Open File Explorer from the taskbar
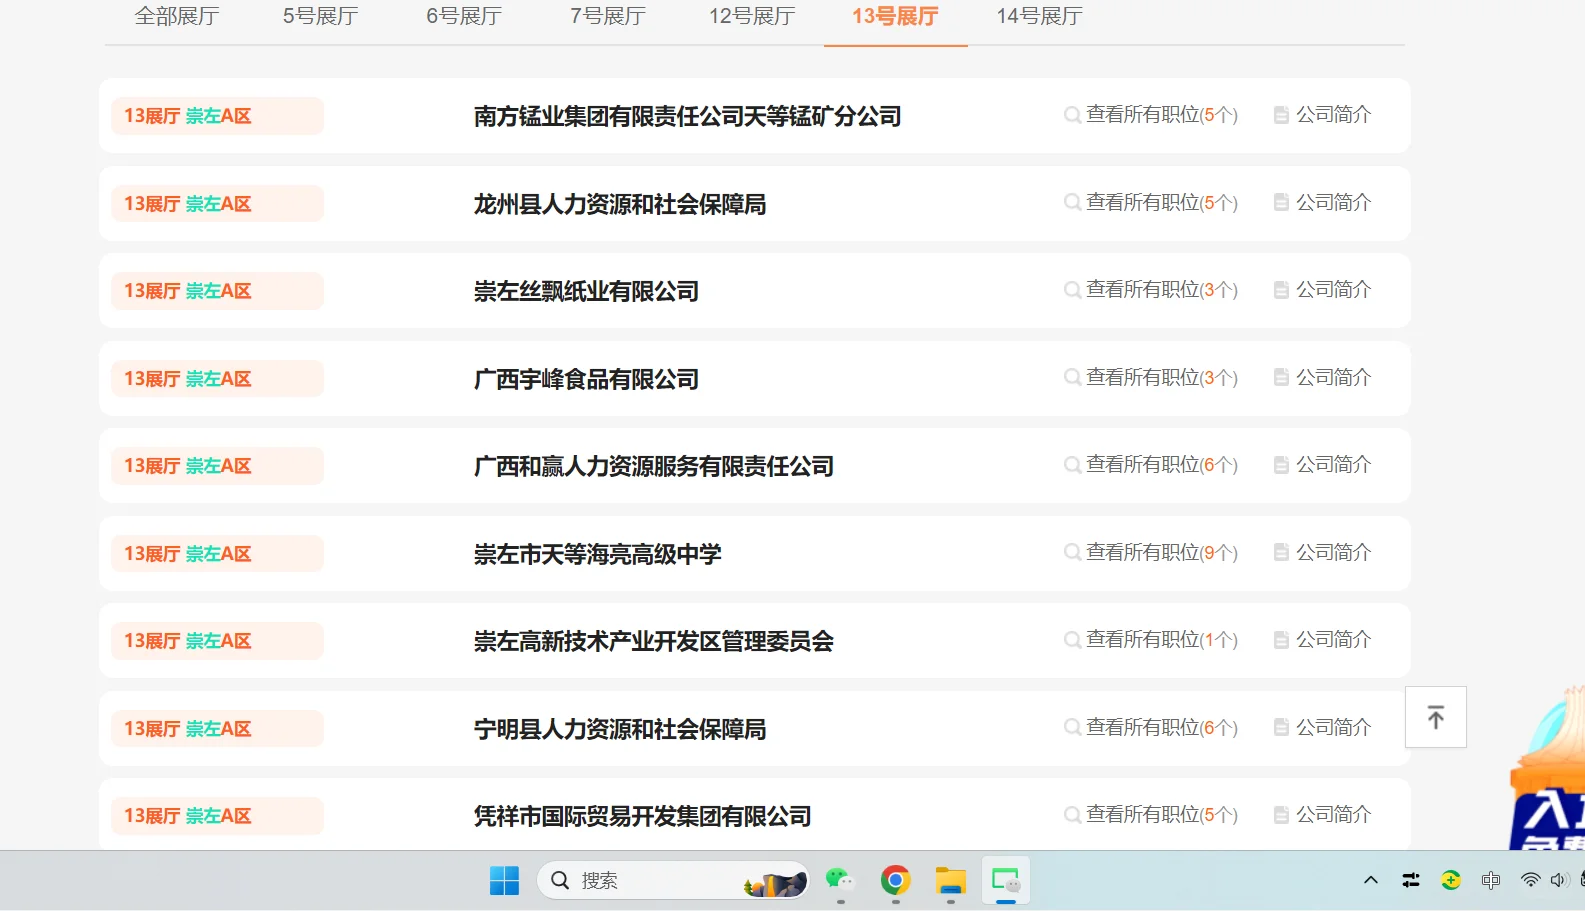 tap(950, 880)
